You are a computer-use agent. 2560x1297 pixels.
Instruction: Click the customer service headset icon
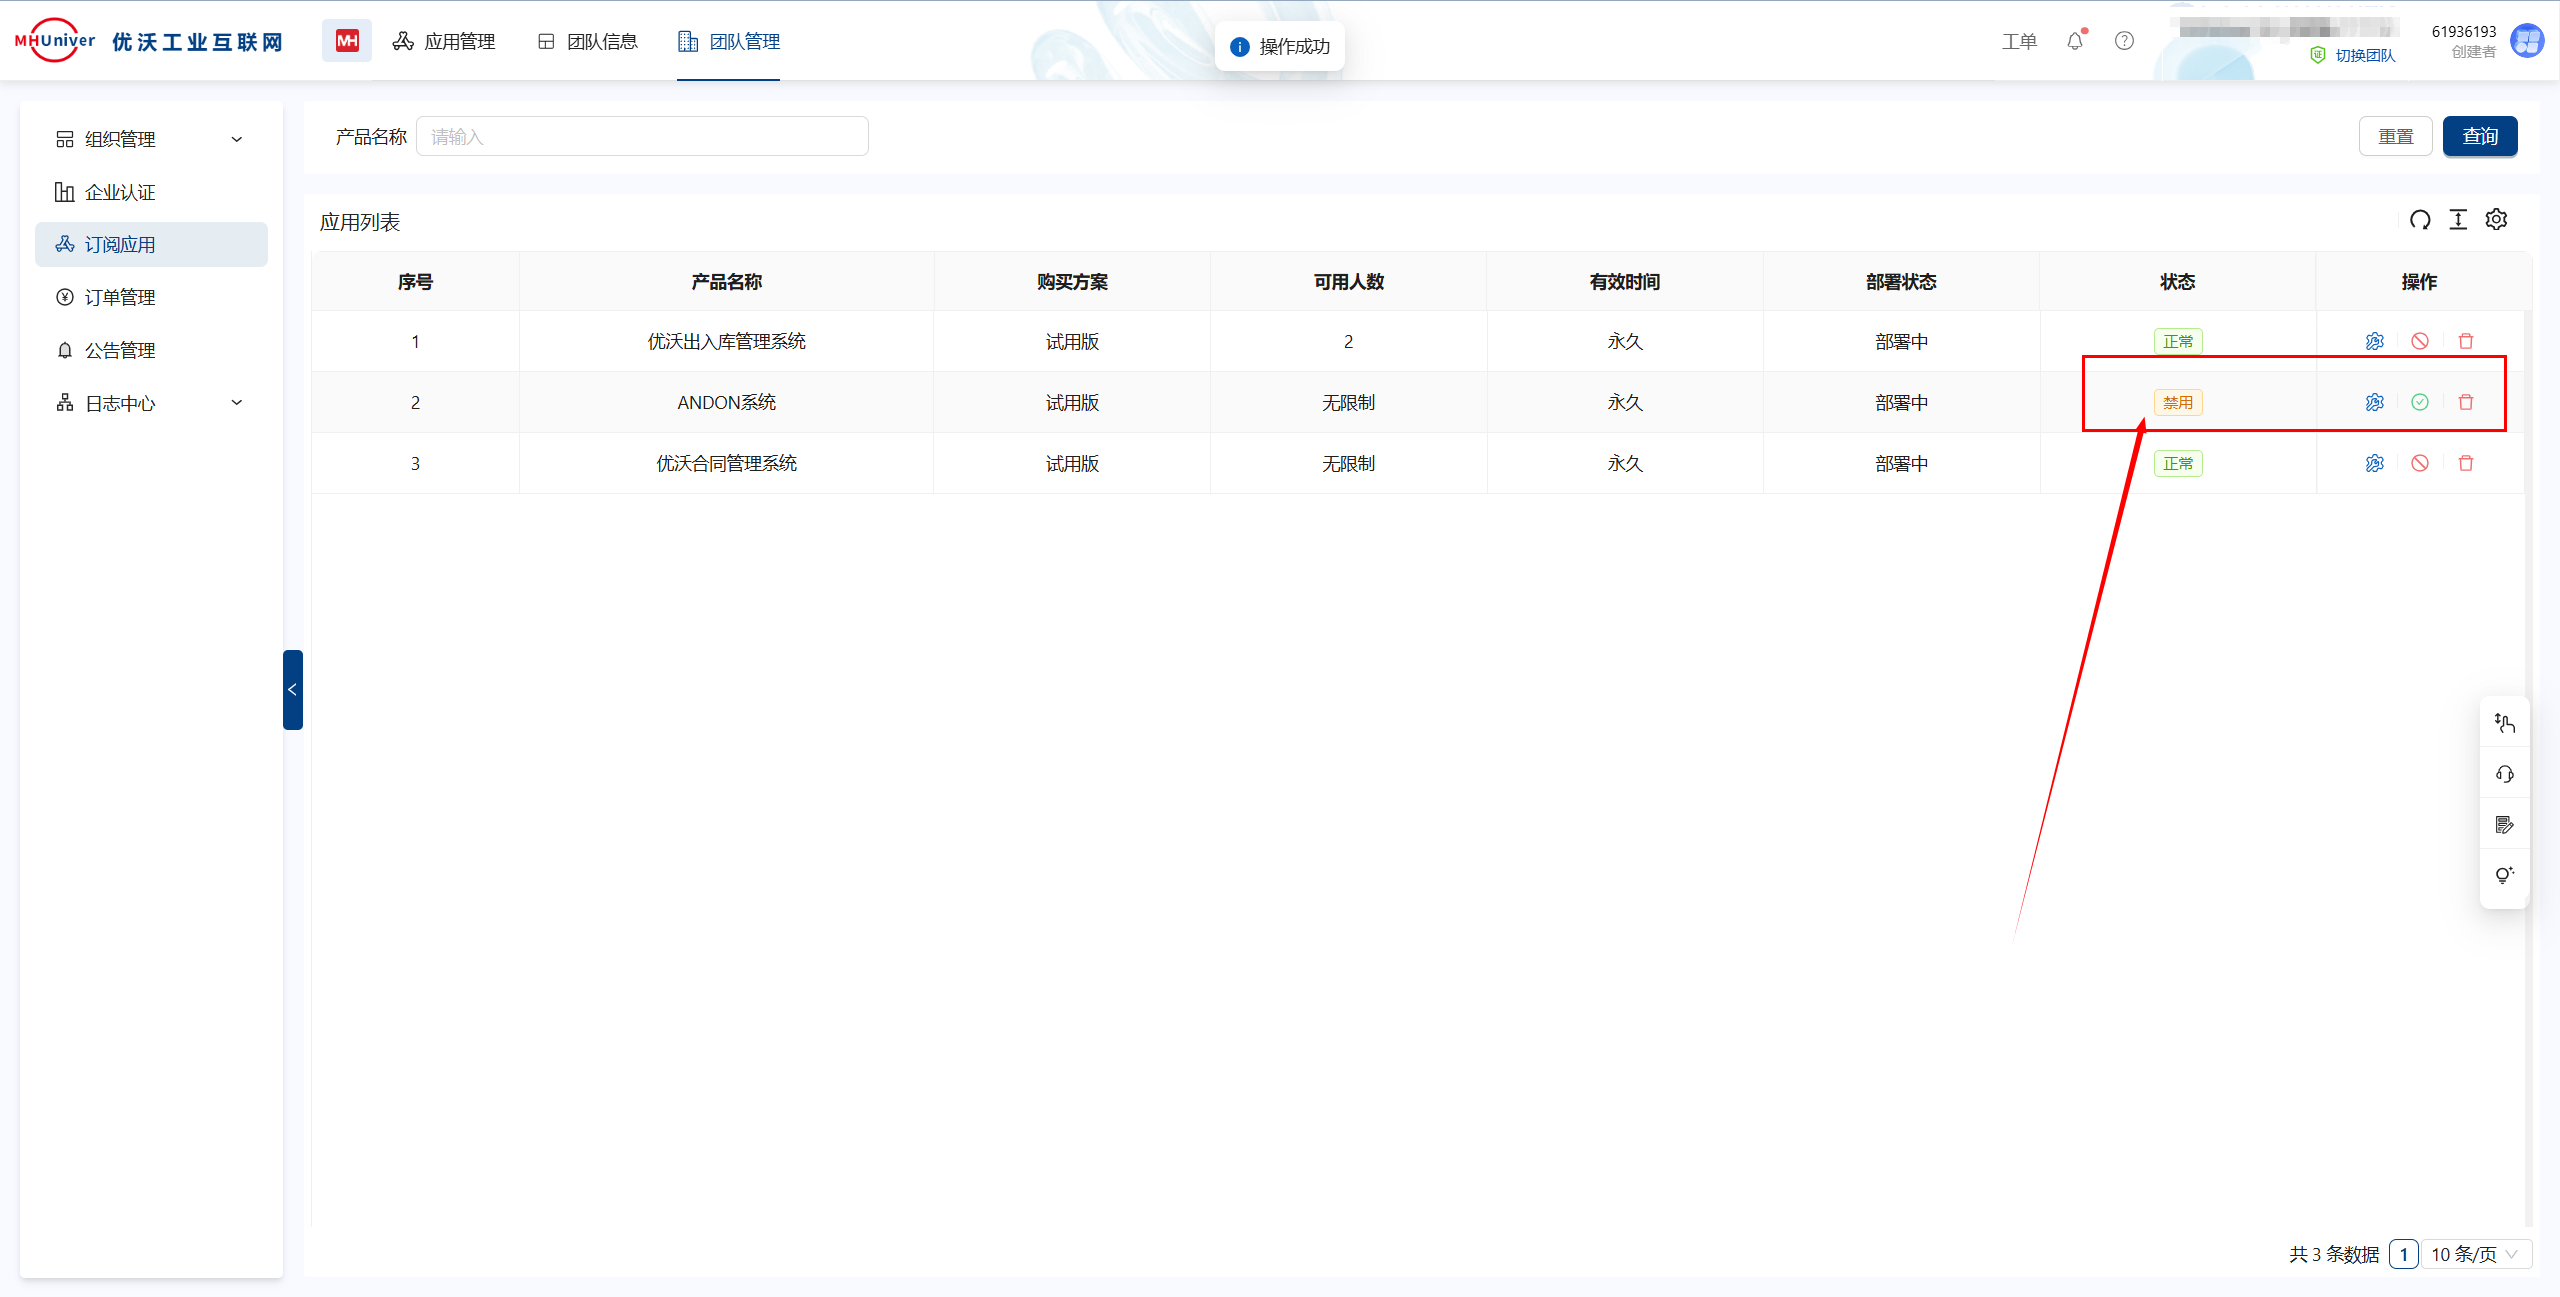[2505, 774]
